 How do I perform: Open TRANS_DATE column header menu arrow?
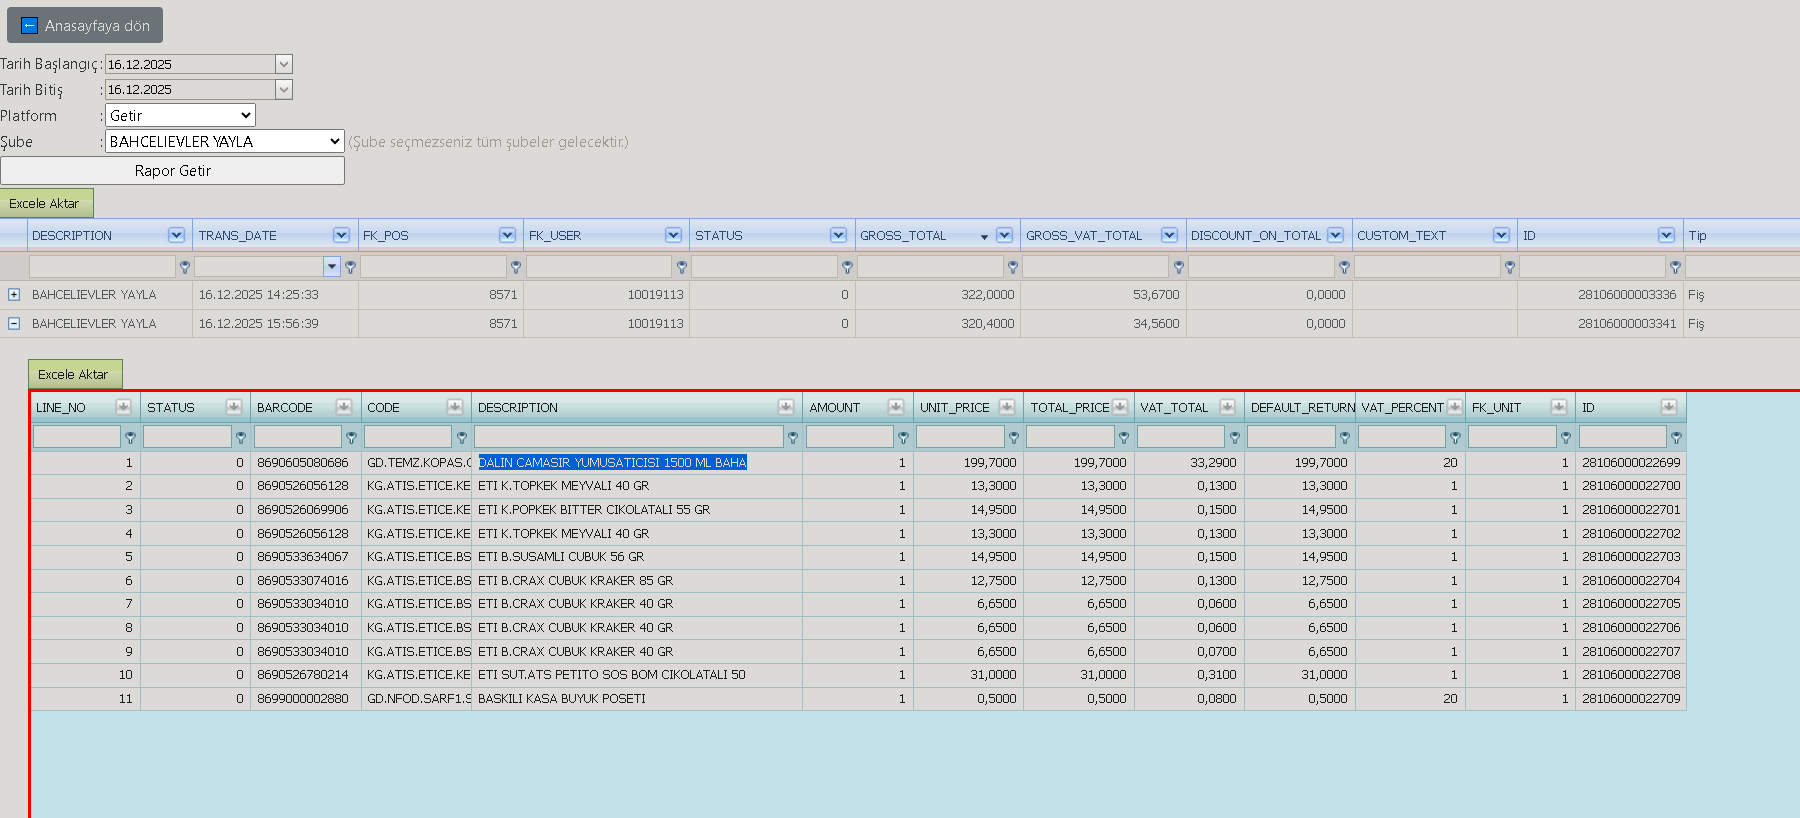point(341,235)
